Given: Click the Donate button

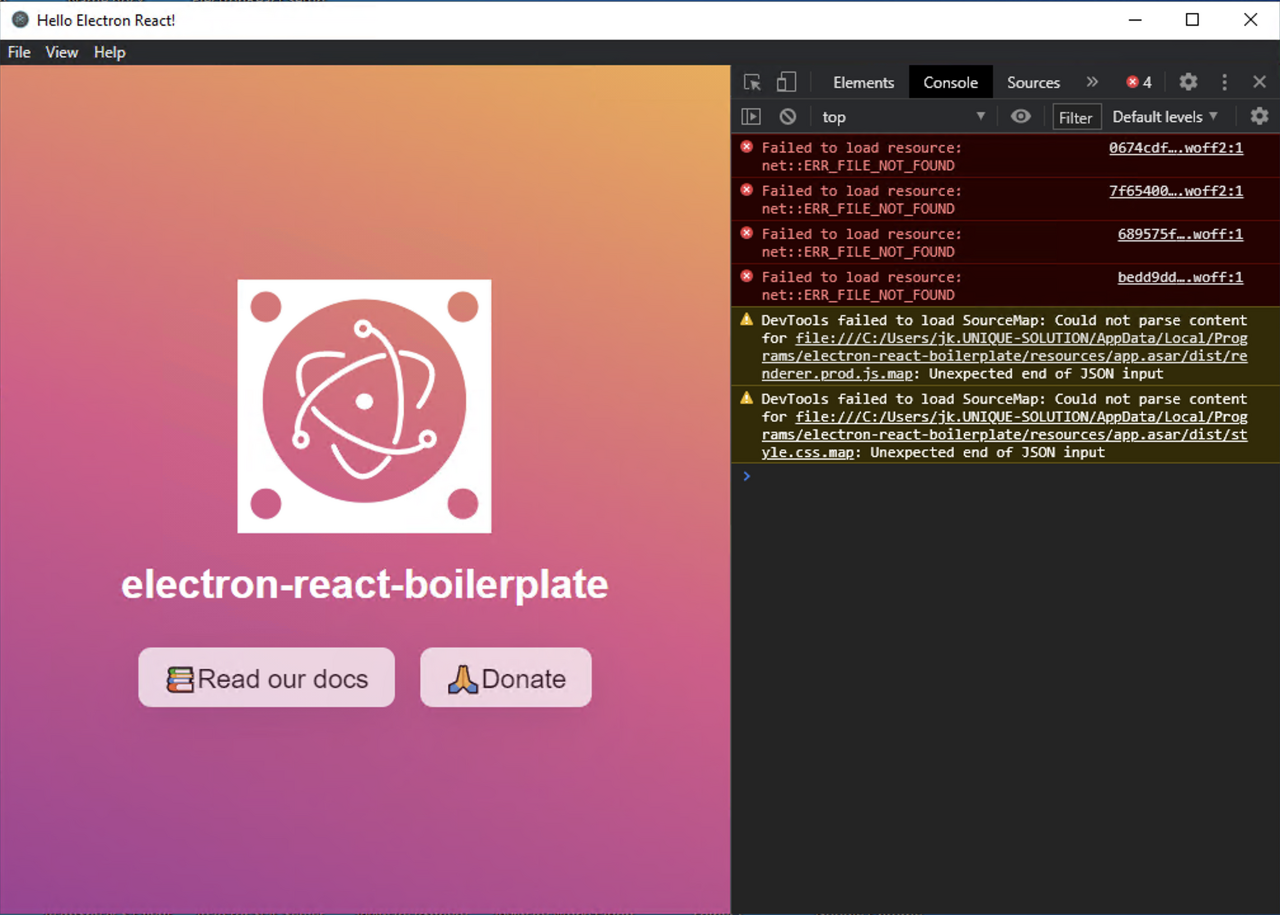Looking at the screenshot, I should [x=506, y=678].
